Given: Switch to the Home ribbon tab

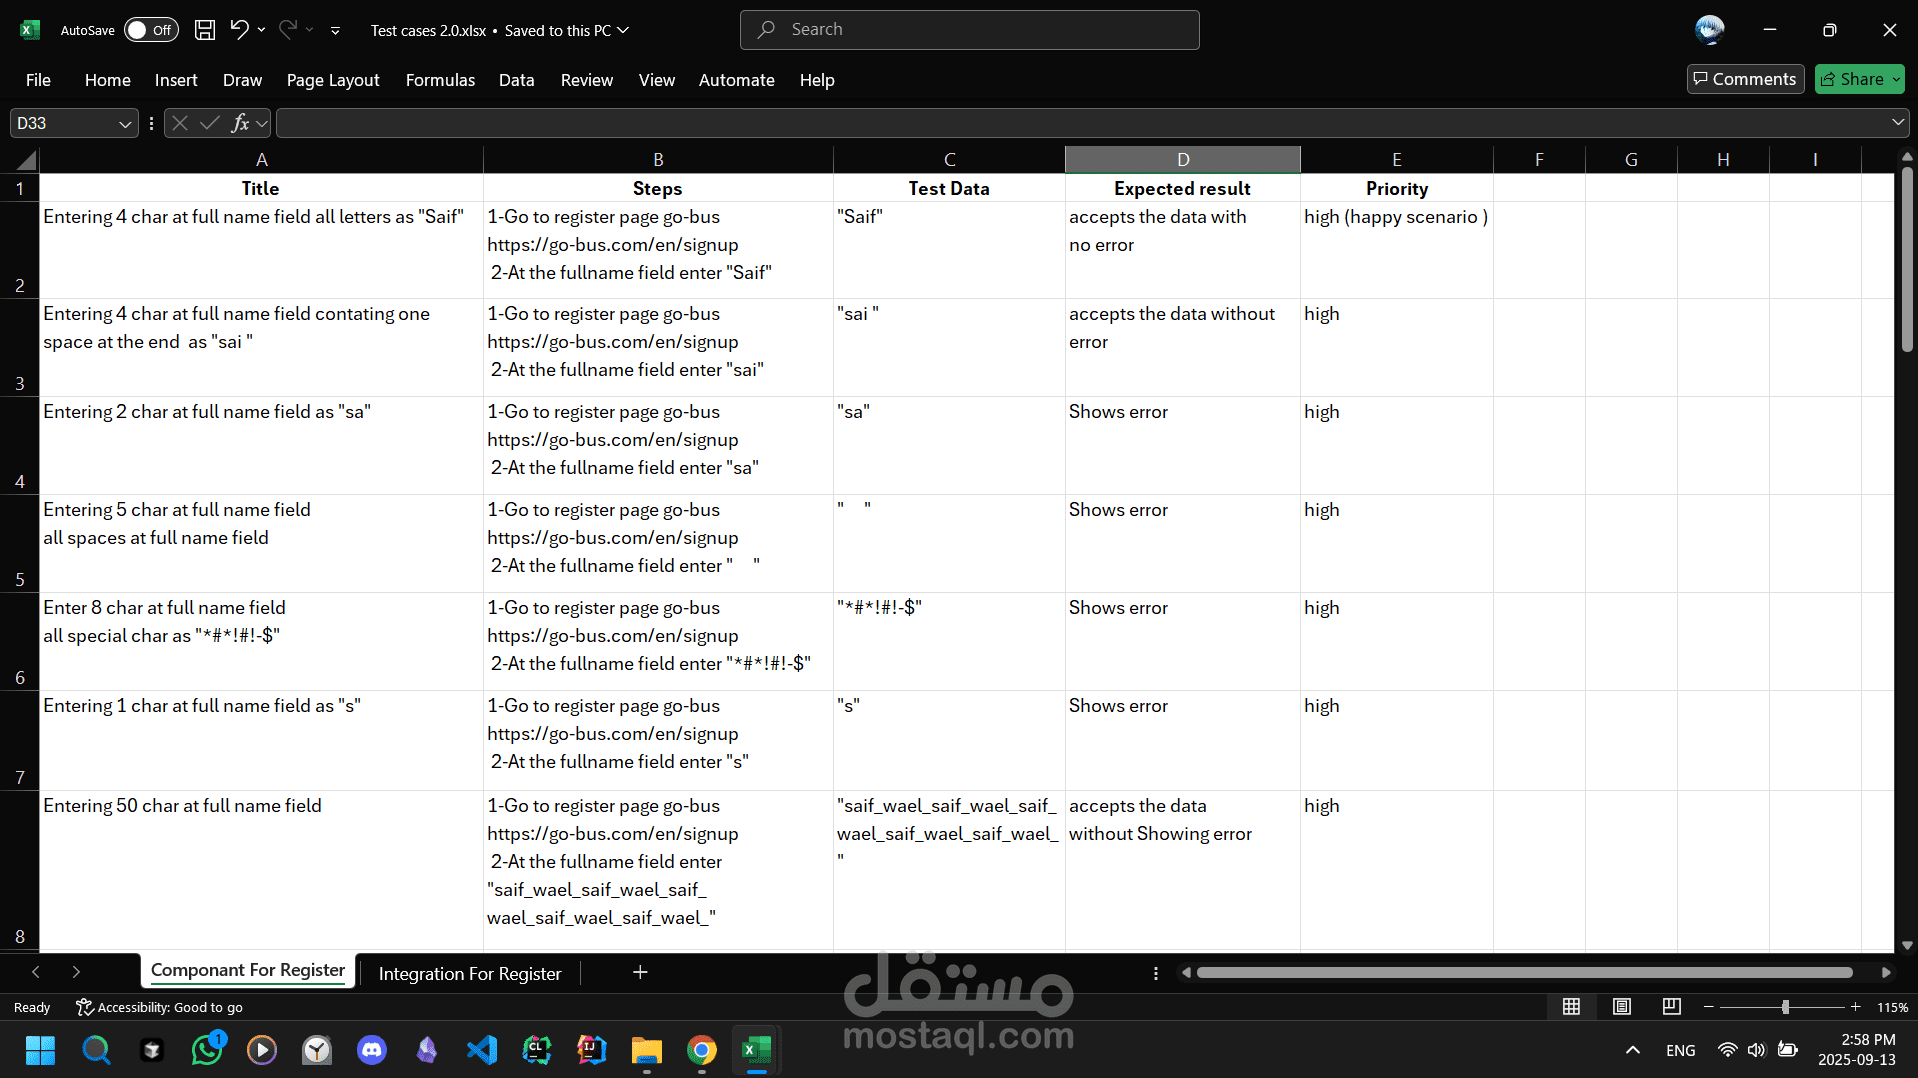Looking at the screenshot, I should point(107,80).
